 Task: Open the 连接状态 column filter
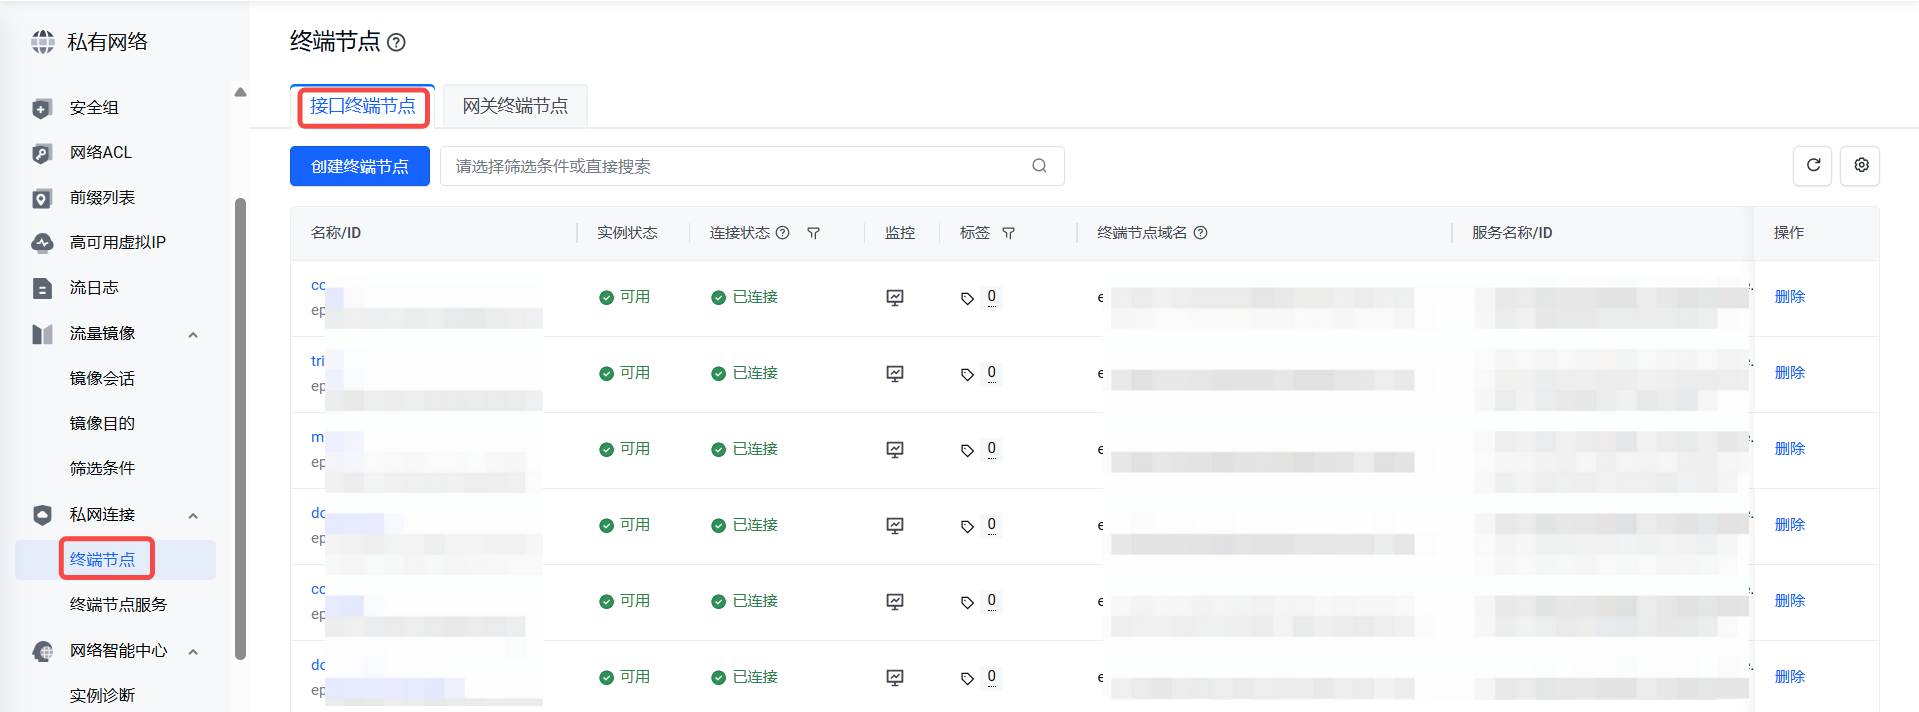coord(814,233)
